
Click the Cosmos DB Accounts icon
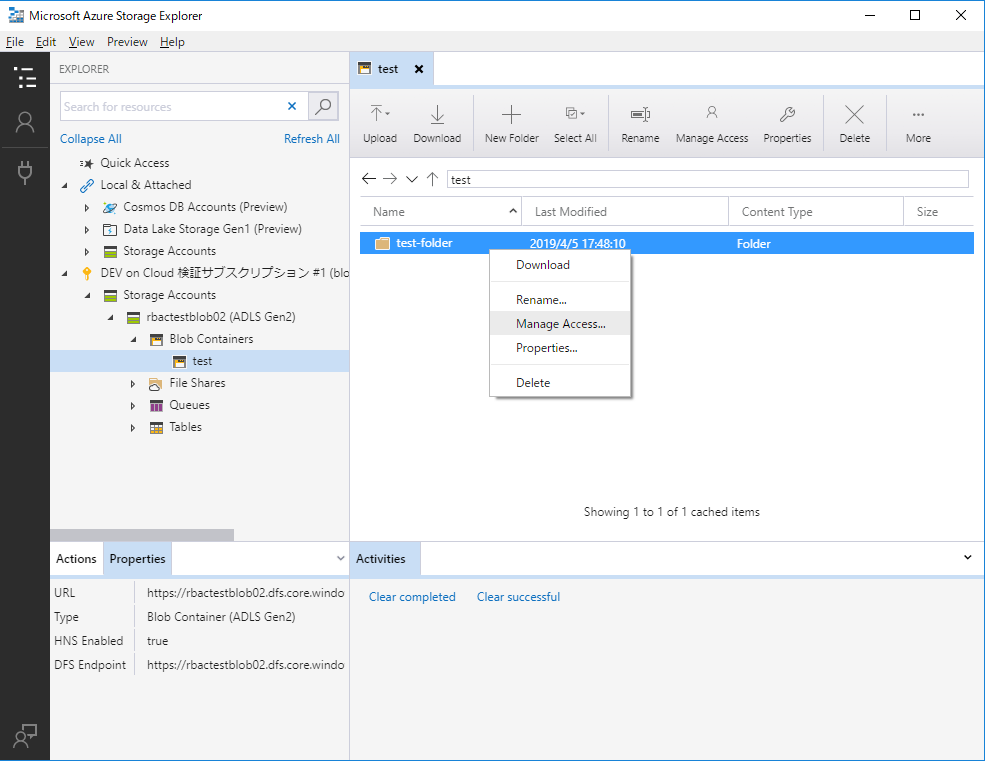110,207
